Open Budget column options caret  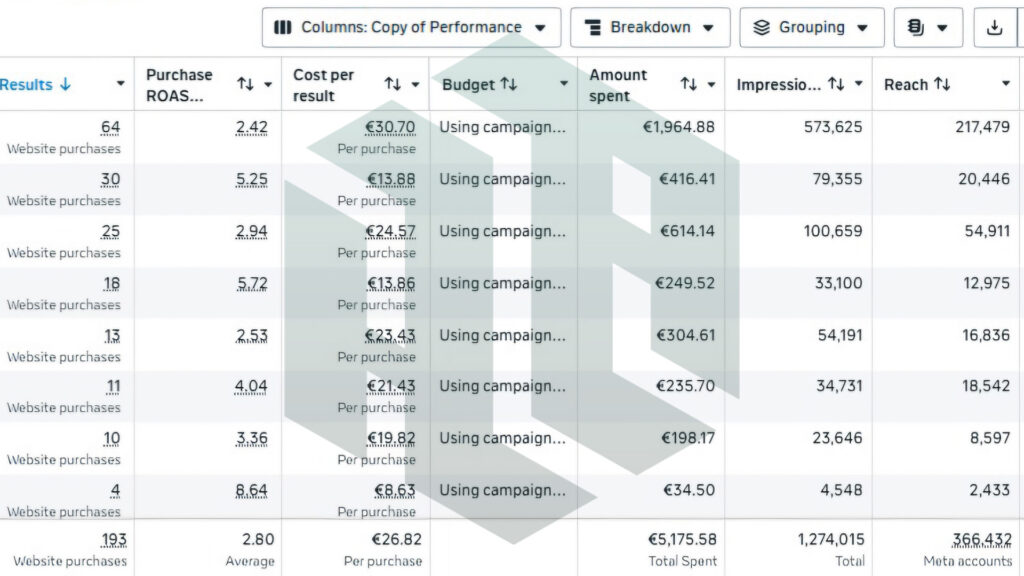(564, 84)
